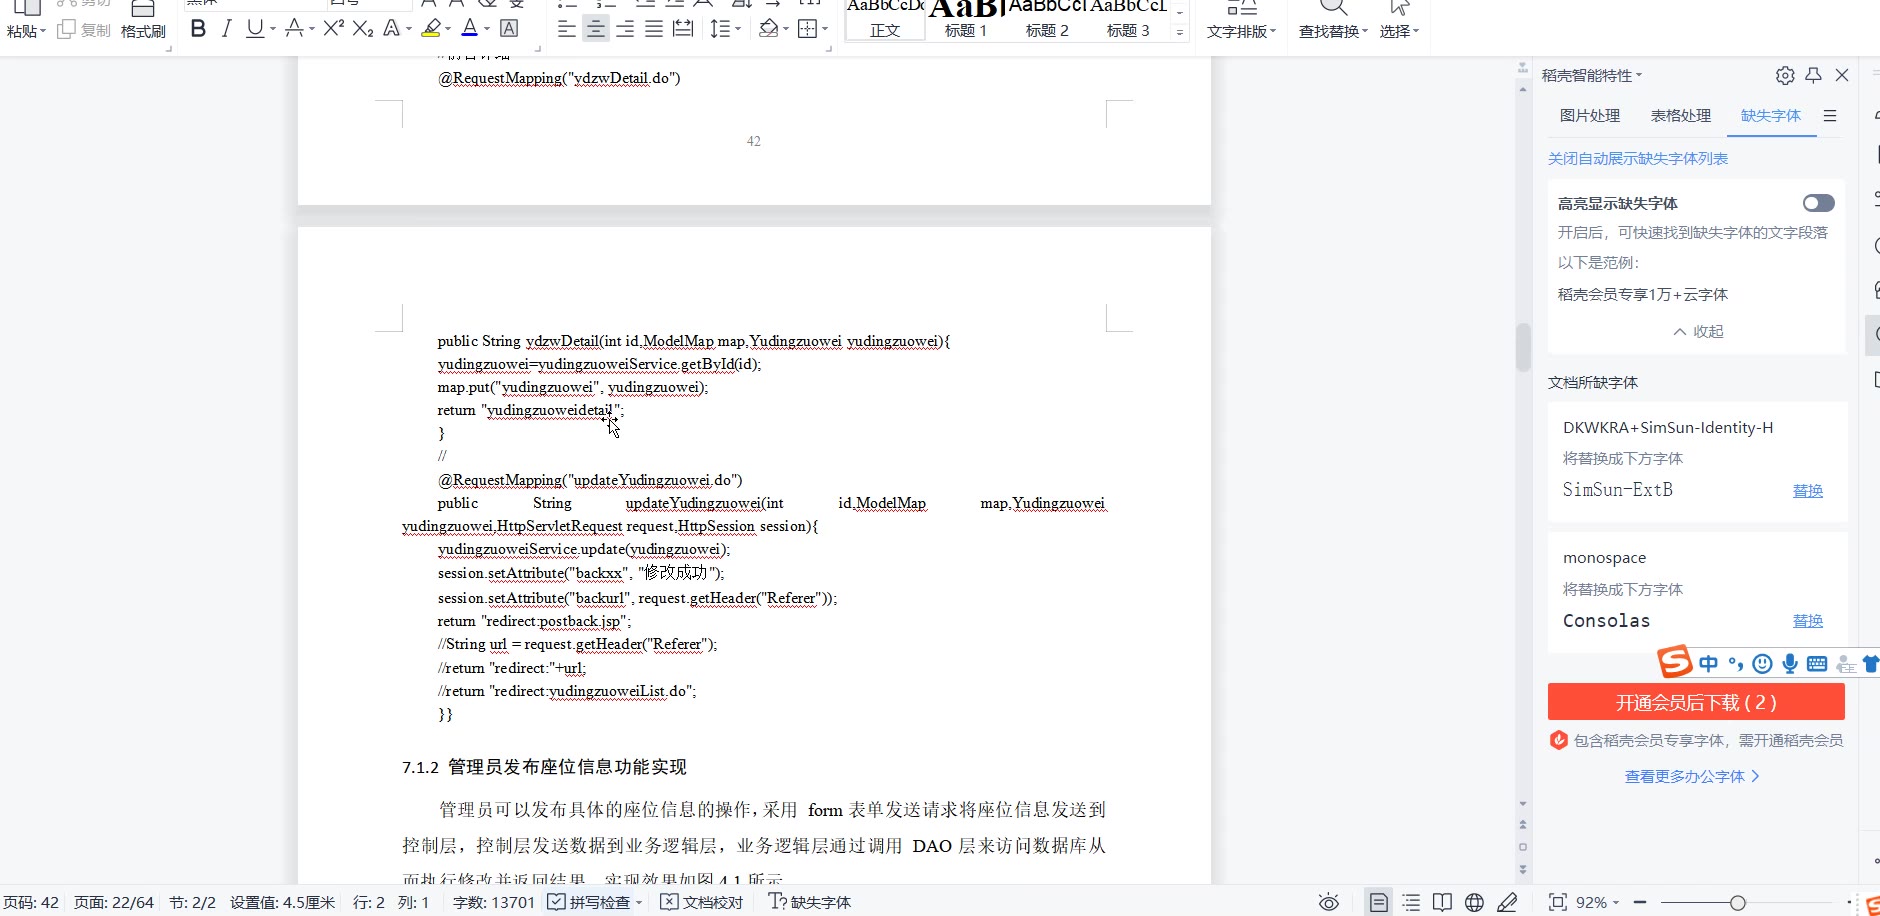Apply superscript formatting

334,29
